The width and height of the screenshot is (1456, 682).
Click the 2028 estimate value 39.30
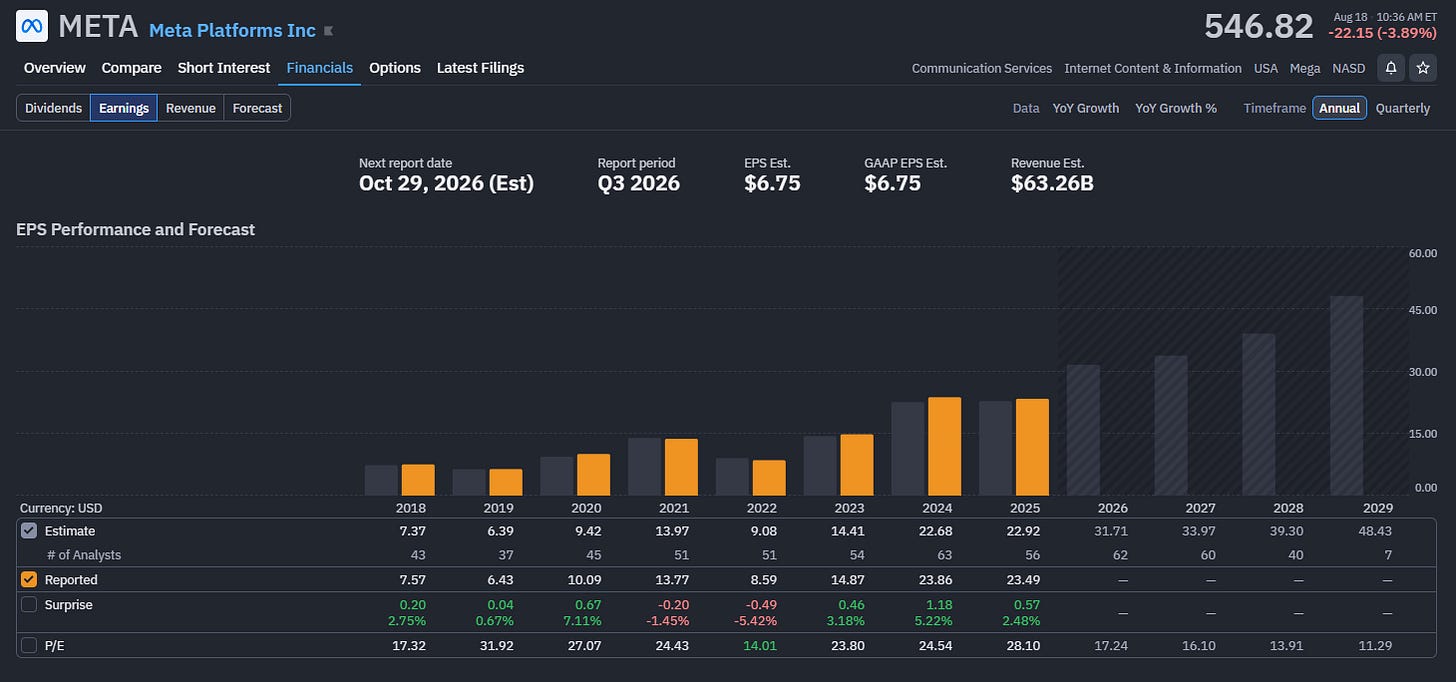pyautogui.click(x=1286, y=531)
